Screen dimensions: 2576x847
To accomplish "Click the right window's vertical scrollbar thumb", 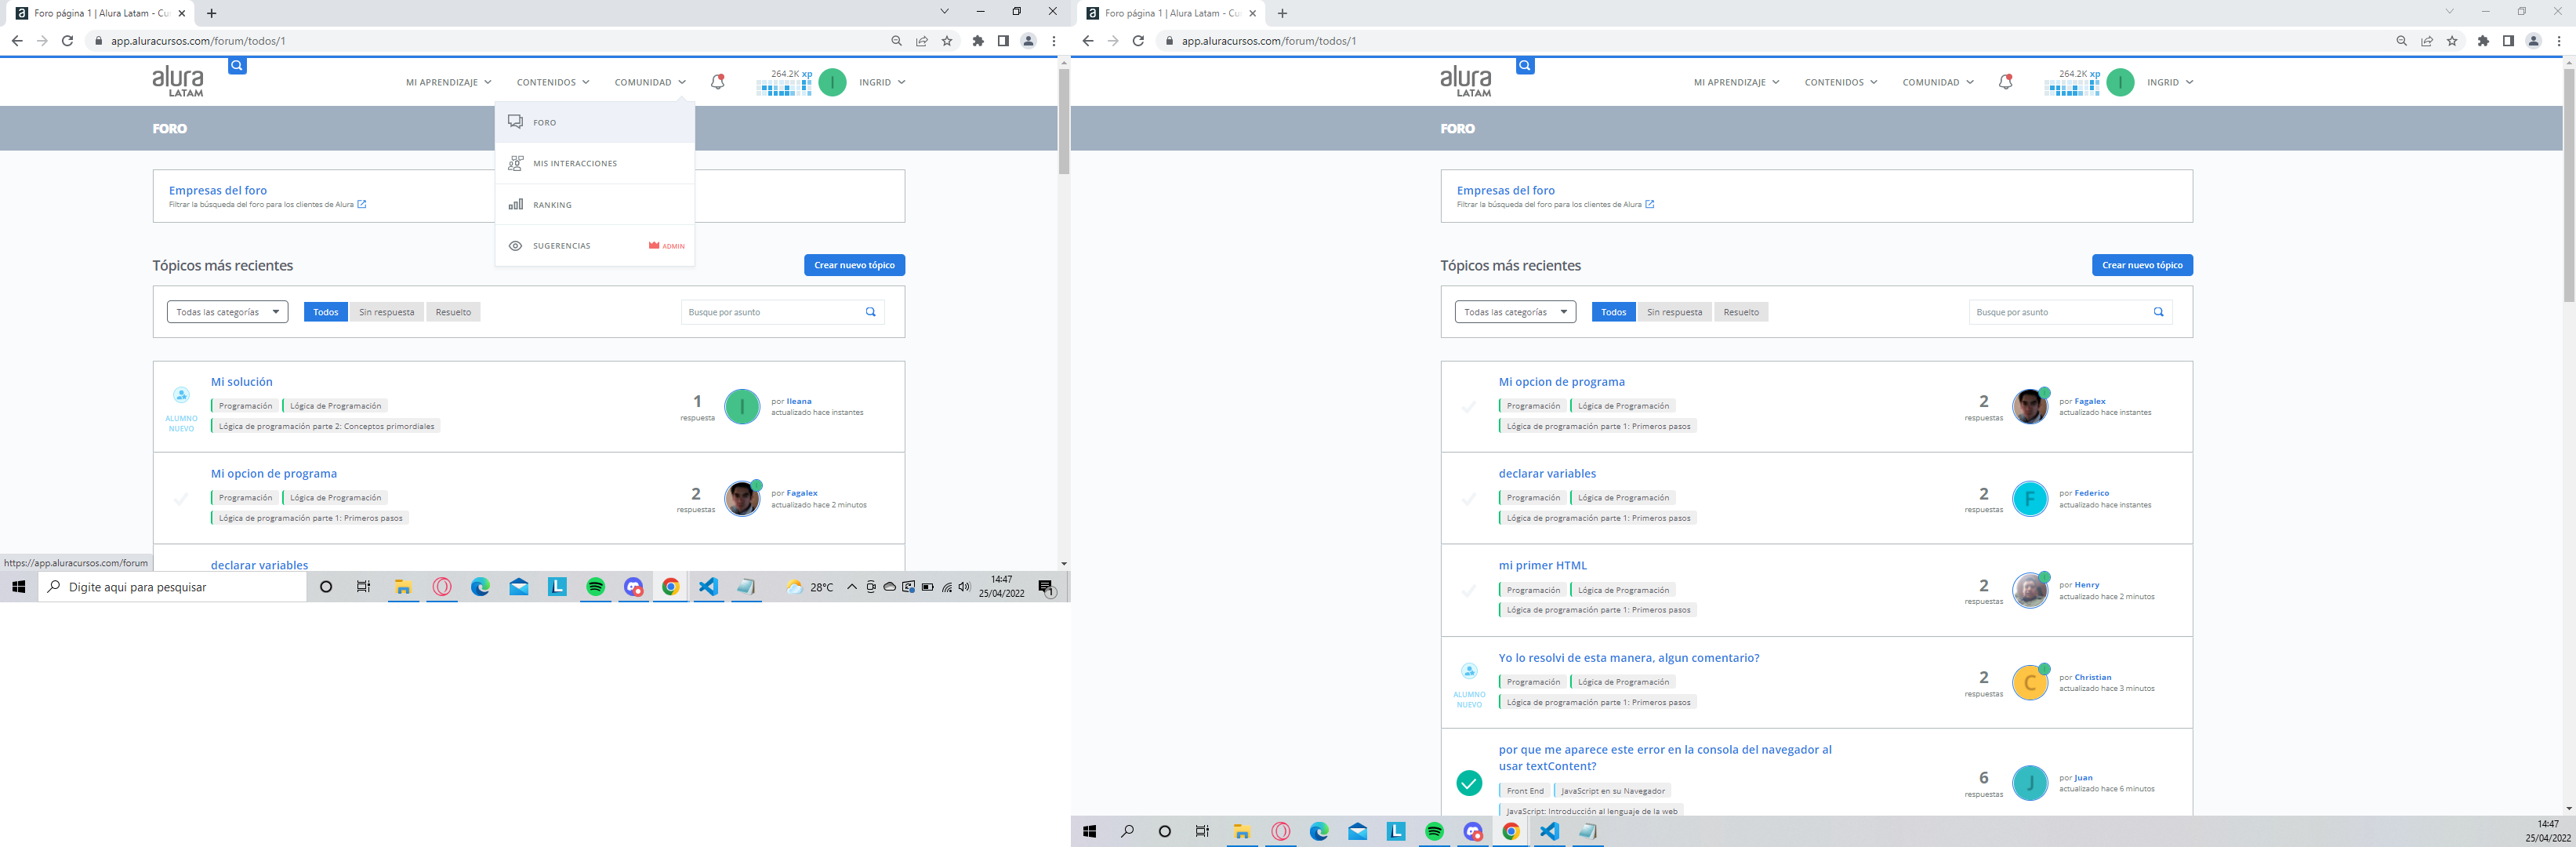I will click(x=2568, y=184).
